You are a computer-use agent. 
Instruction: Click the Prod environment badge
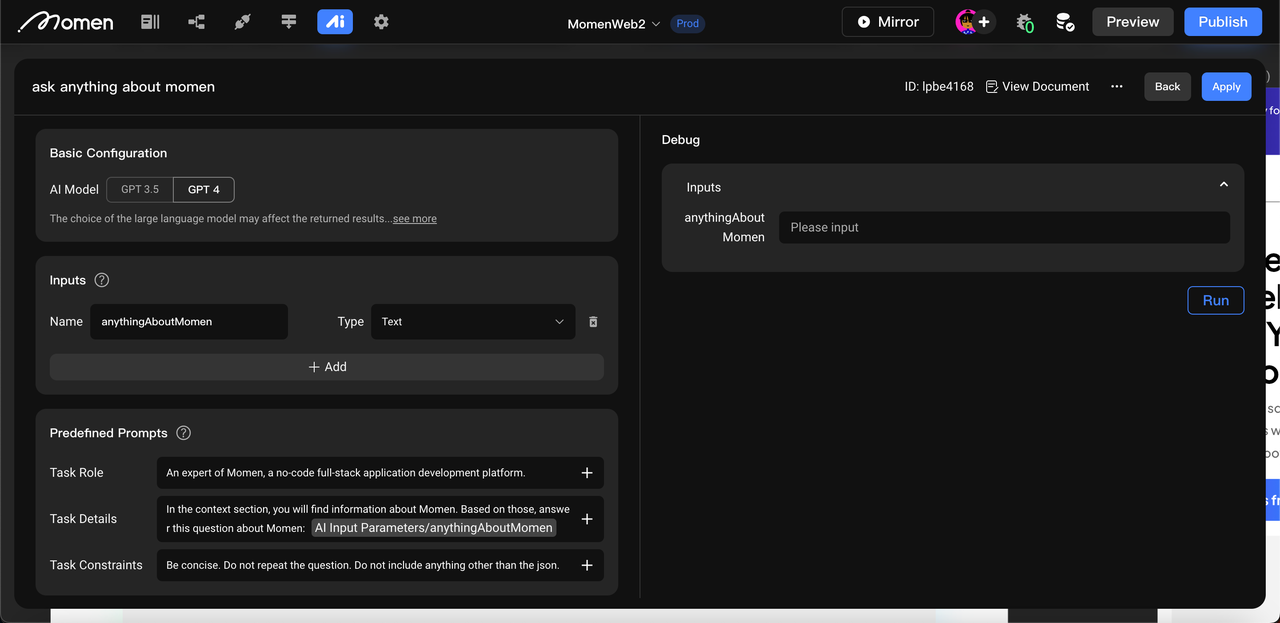pyautogui.click(x=688, y=23)
